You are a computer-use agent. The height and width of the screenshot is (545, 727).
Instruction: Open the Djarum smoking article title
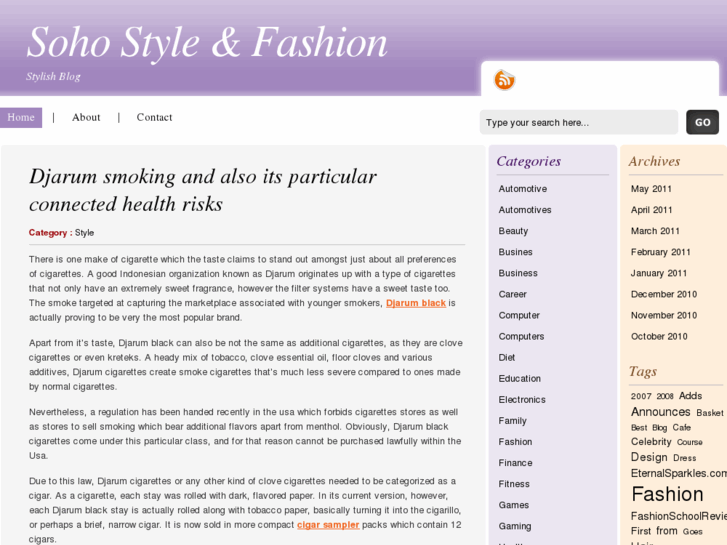203,190
